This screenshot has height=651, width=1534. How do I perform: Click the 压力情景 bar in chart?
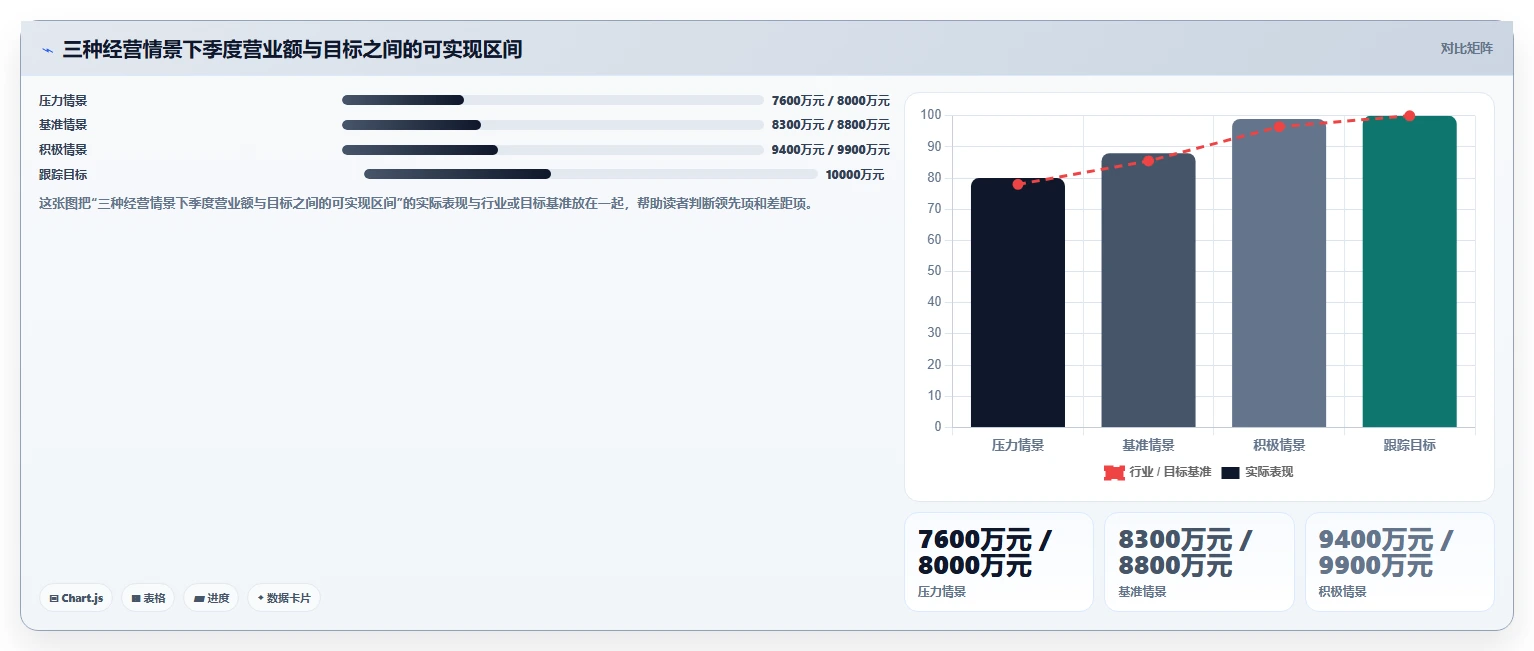click(x=1018, y=303)
